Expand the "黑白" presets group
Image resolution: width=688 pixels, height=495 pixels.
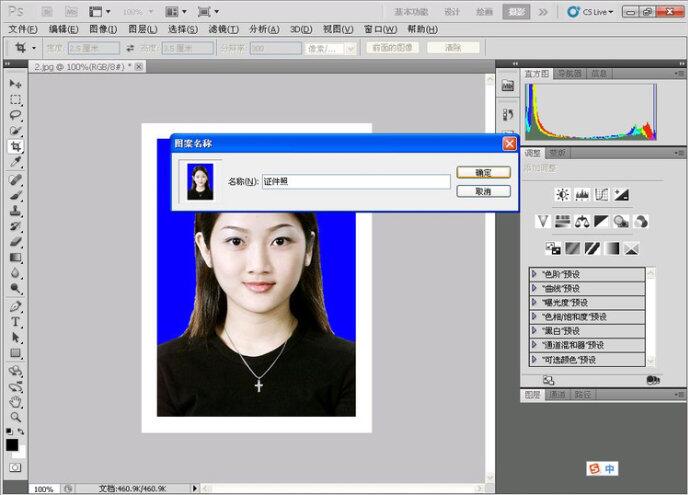pos(535,331)
